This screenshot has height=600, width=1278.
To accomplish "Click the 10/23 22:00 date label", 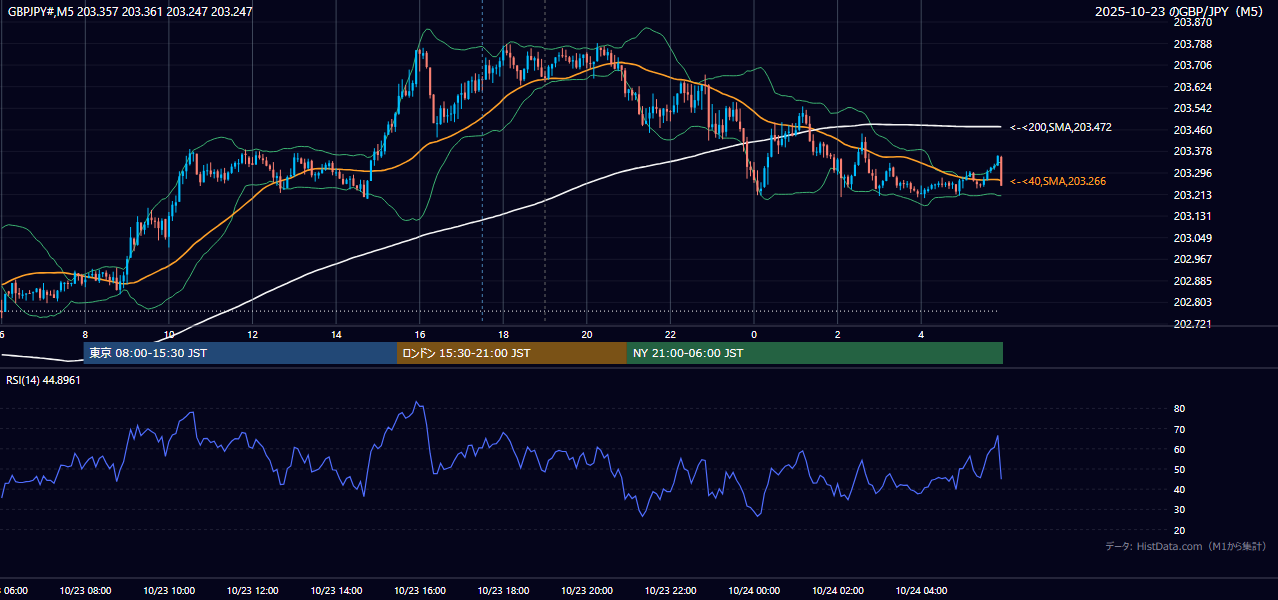I will (670, 591).
